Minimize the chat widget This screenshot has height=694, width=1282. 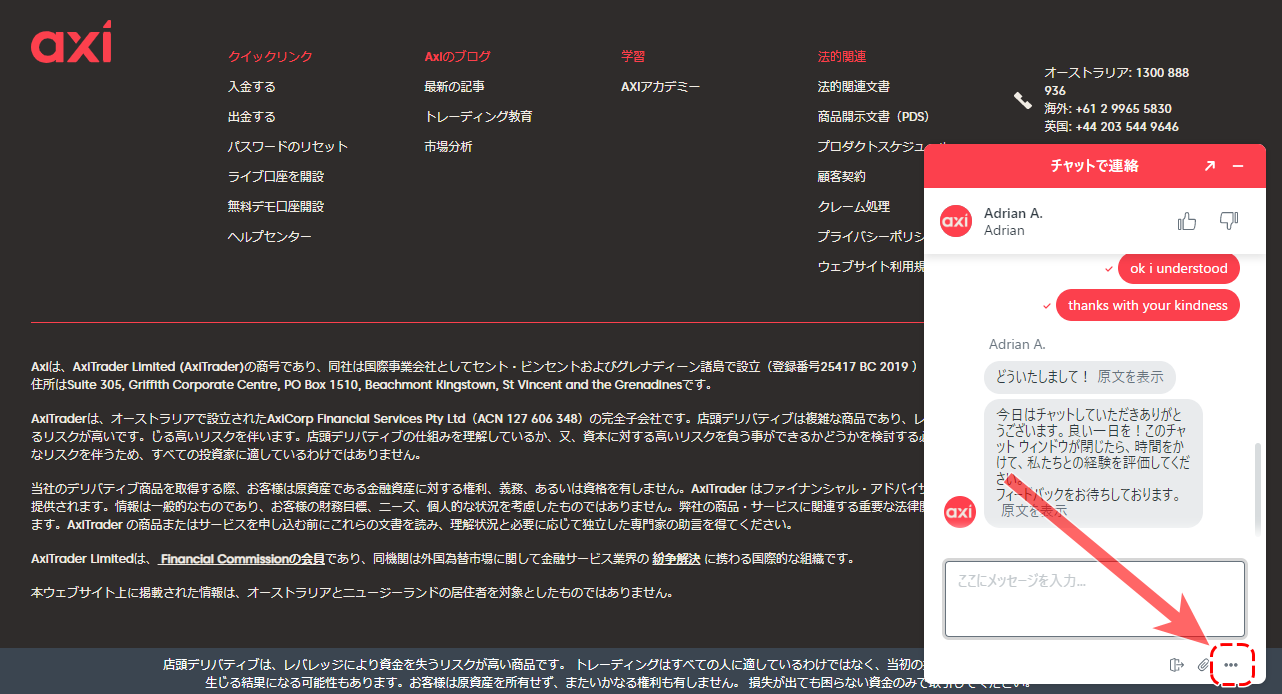coord(1238,166)
